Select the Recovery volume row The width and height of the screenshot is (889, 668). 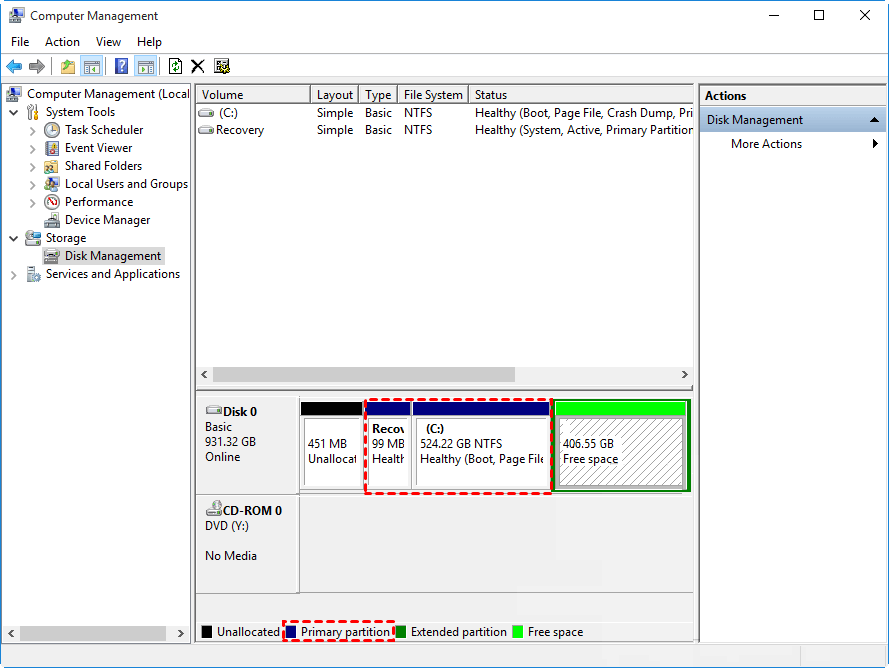444,130
